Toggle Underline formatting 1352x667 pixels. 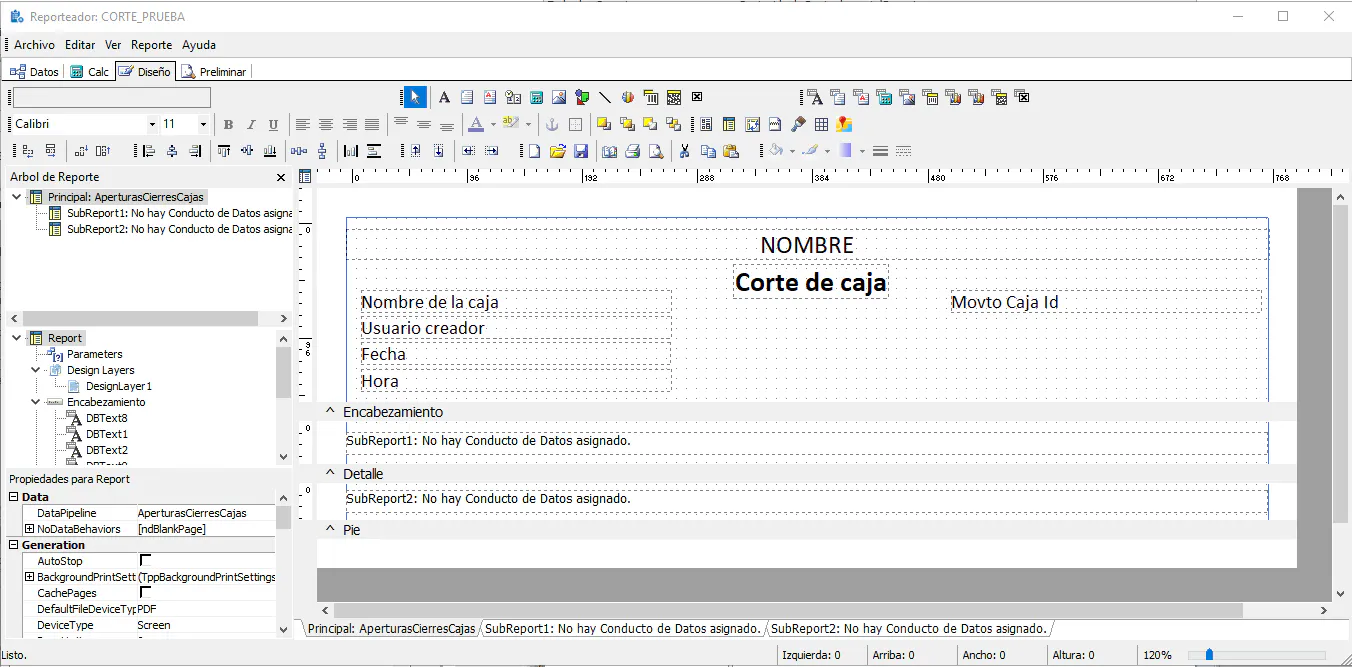tap(271, 124)
